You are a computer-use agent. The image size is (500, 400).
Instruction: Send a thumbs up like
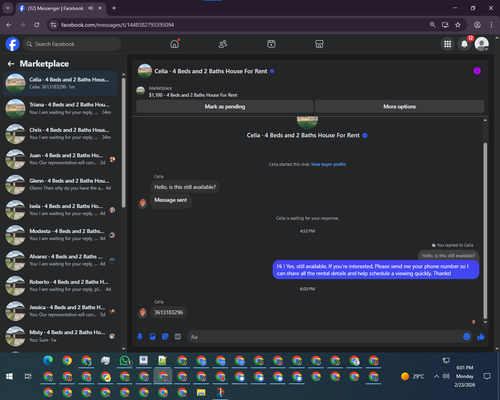point(481,337)
